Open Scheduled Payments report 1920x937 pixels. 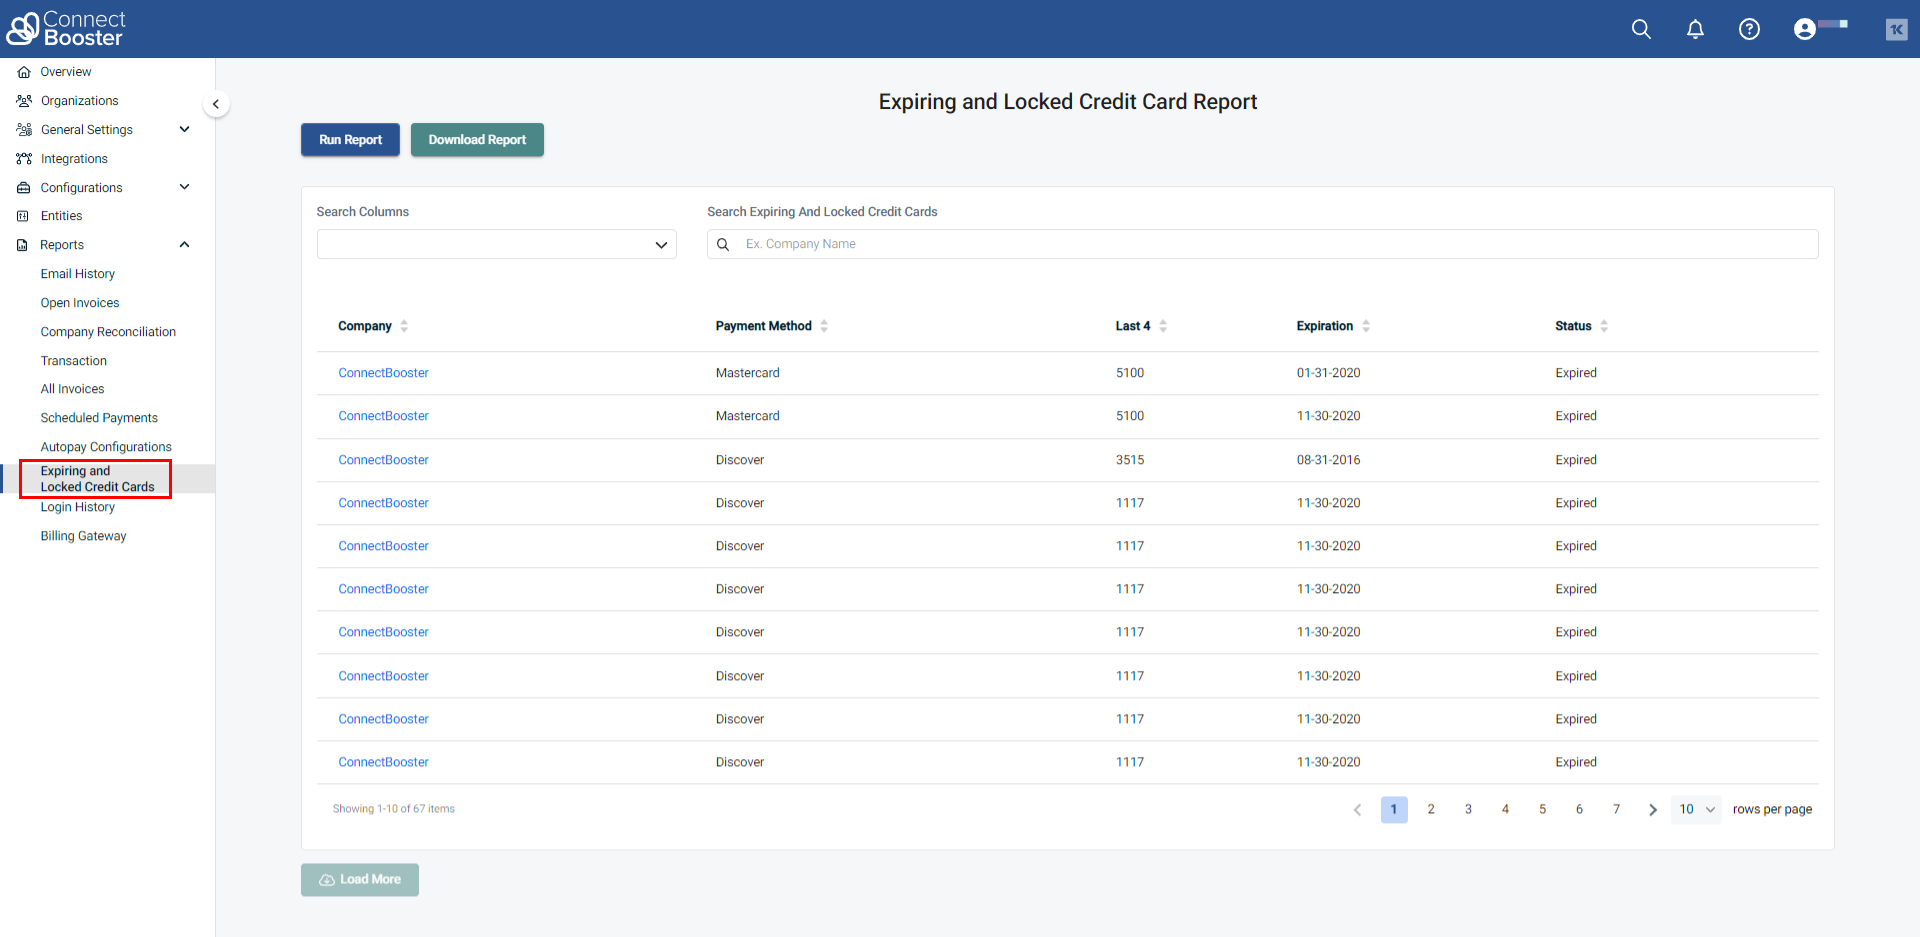pos(99,418)
